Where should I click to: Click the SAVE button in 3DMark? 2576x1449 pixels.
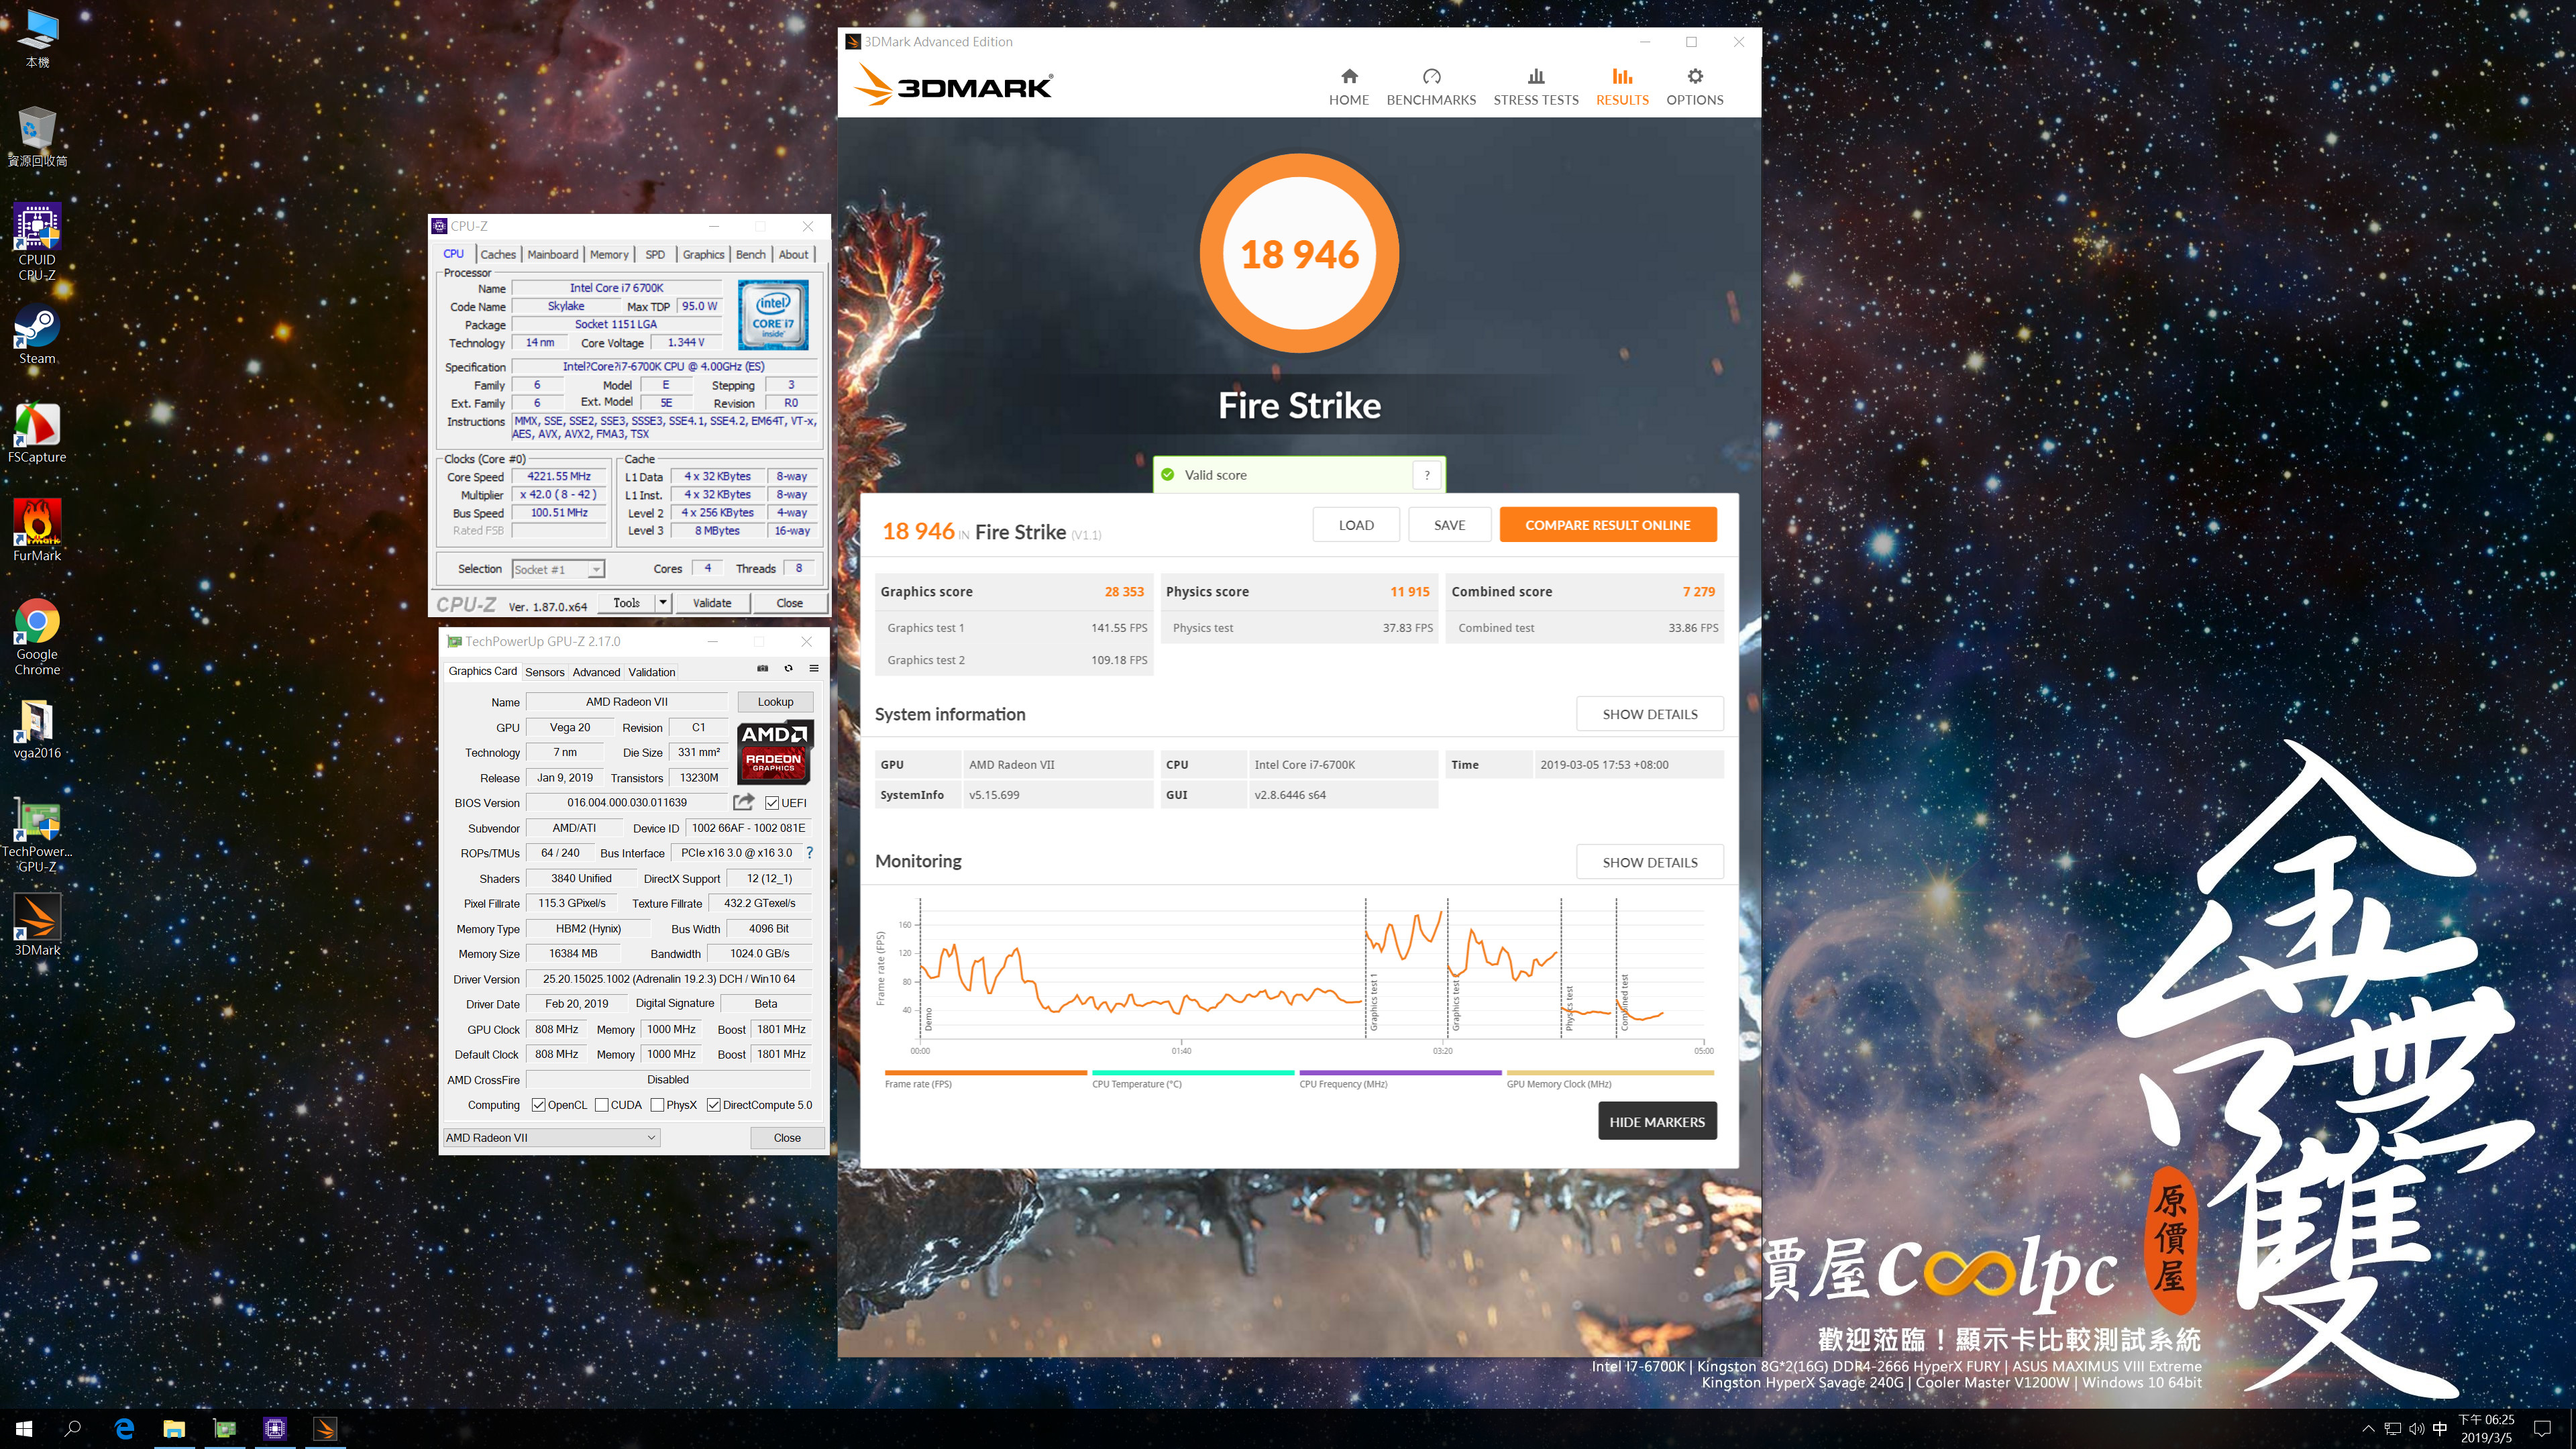(1449, 525)
